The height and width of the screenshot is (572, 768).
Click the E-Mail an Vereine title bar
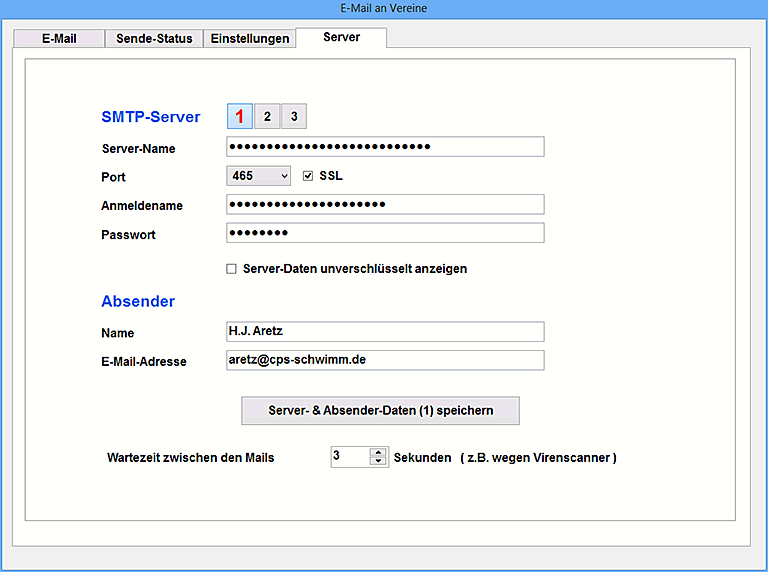(384, 8)
